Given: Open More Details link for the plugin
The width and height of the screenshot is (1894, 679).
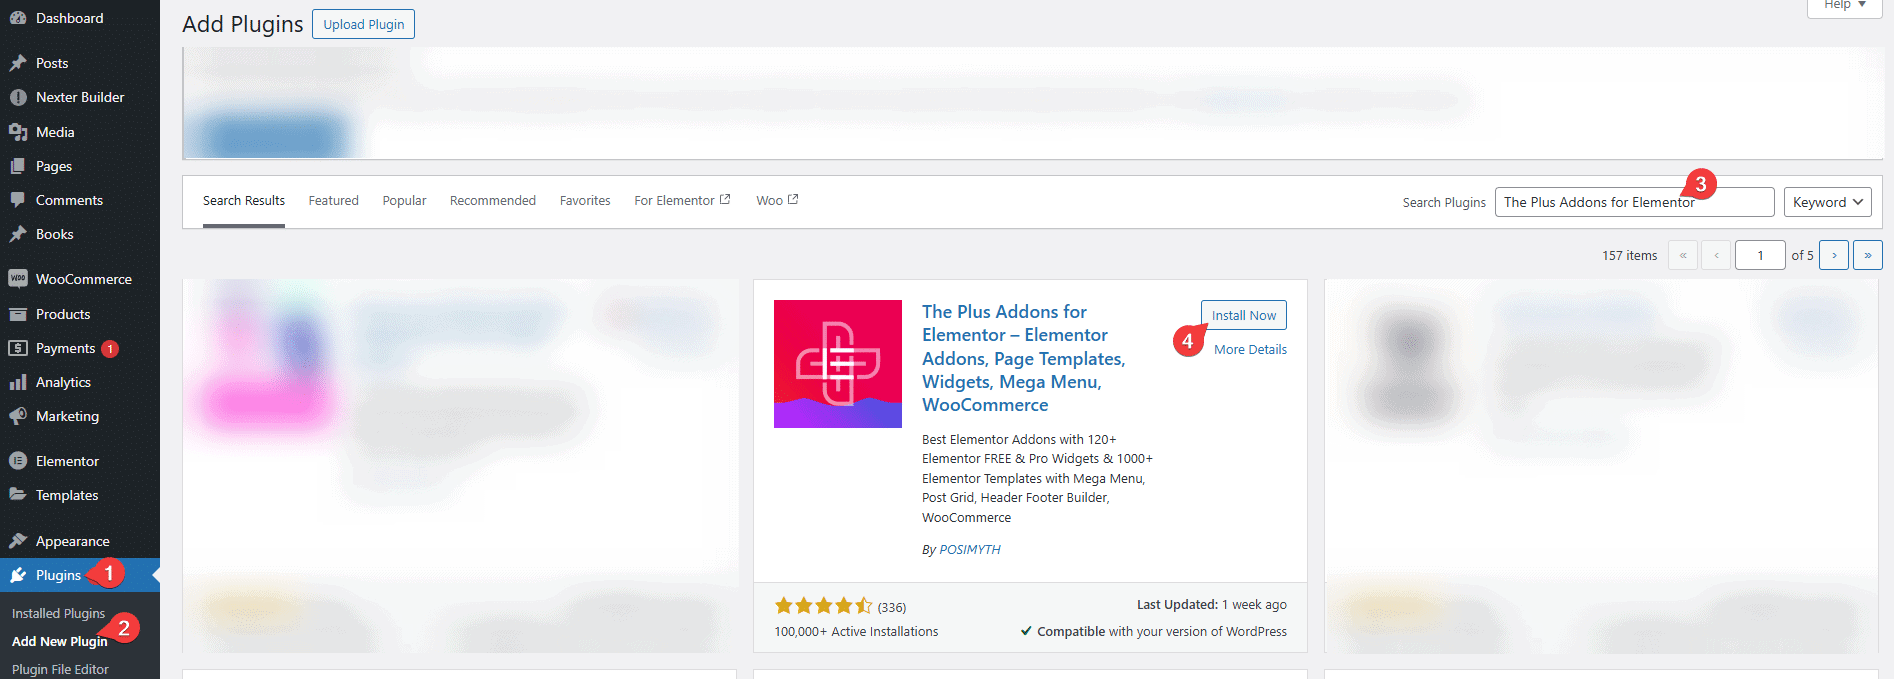Looking at the screenshot, I should (x=1250, y=350).
